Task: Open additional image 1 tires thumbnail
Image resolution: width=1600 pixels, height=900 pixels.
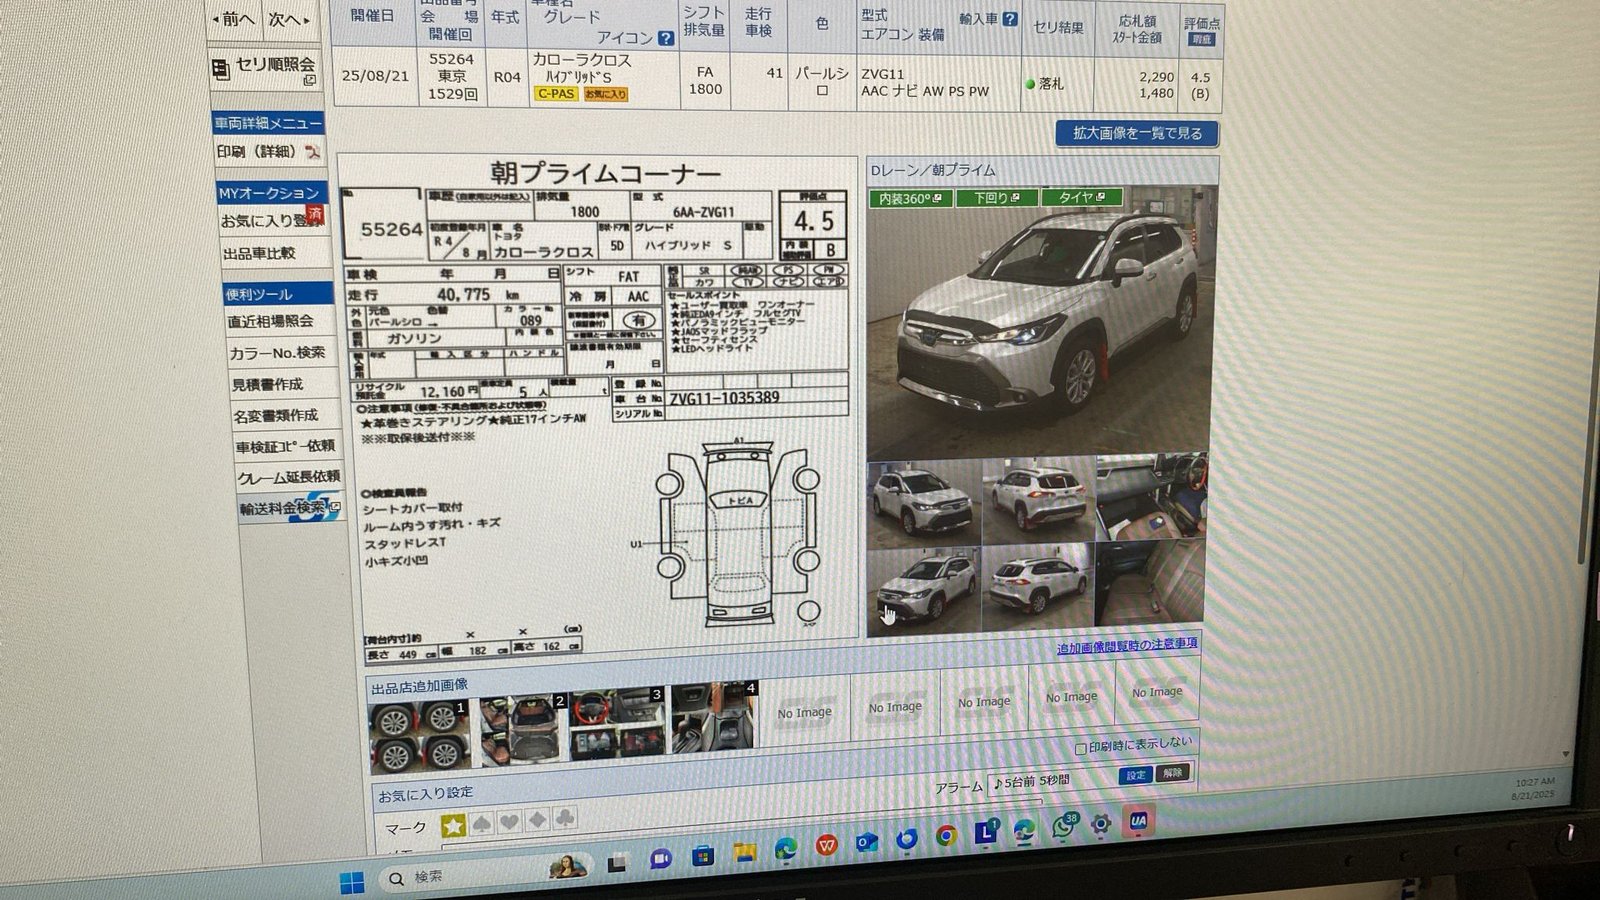Action: point(419,736)
